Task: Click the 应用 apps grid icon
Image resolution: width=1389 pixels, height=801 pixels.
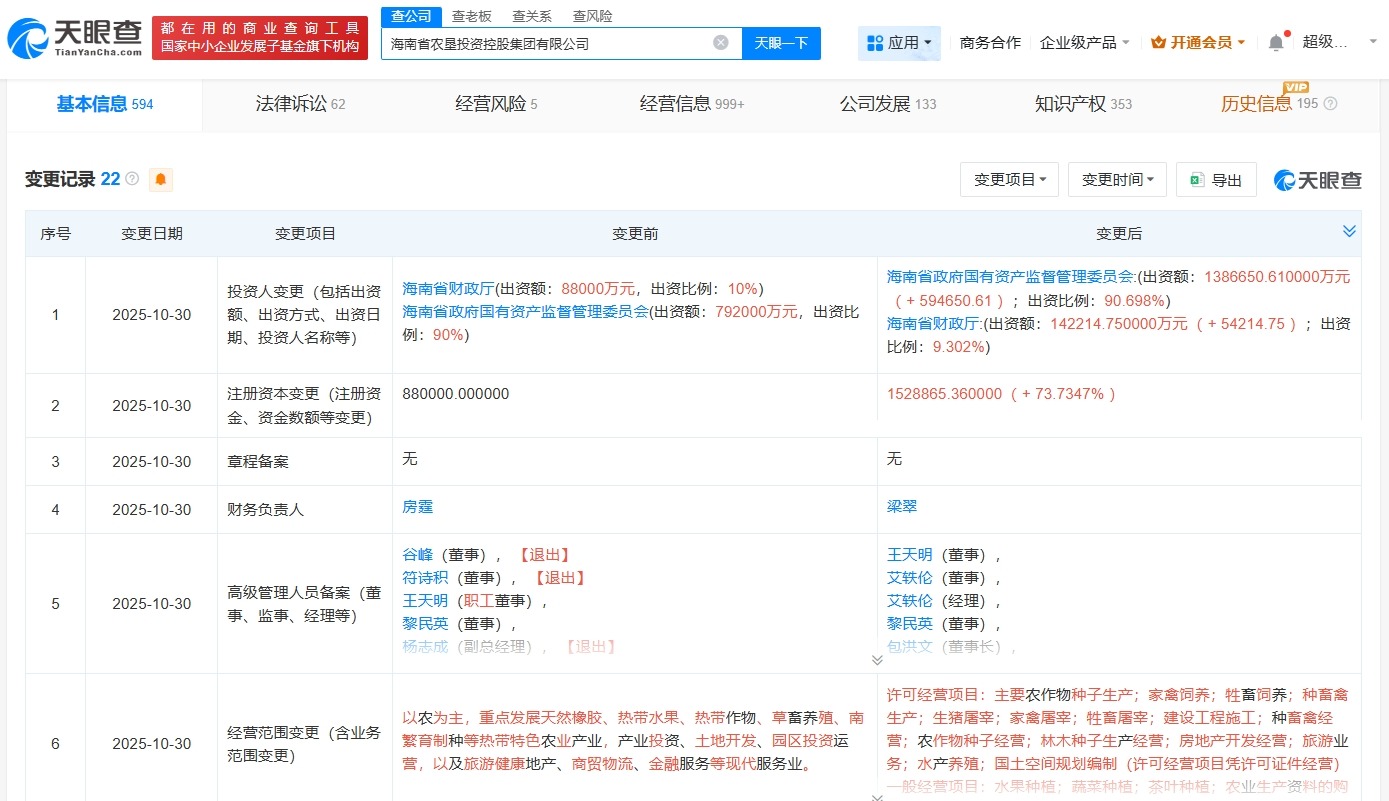Action: pos(878,42)
